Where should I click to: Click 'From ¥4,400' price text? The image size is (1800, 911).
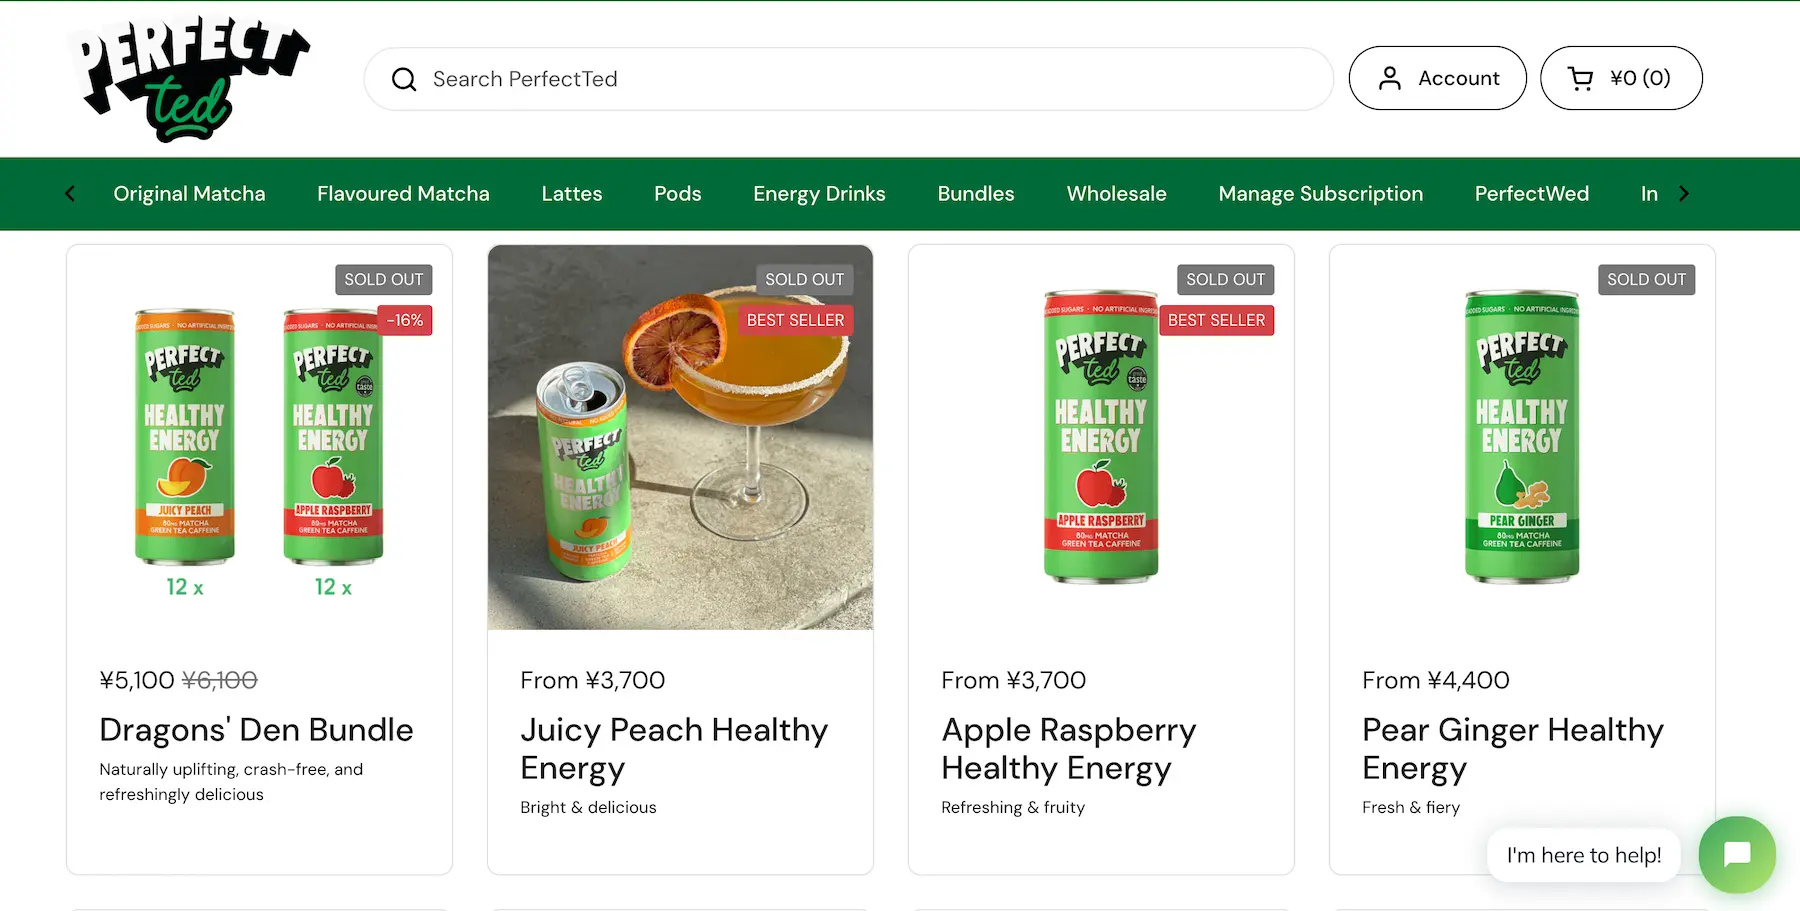point(1436,680)
